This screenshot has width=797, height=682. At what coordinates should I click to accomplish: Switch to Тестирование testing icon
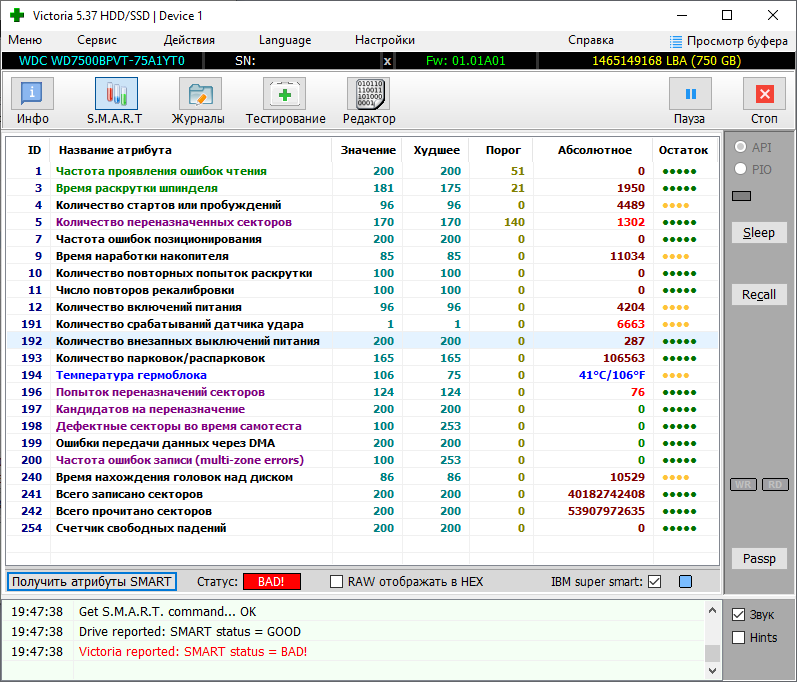pyautogui.click(x=284, y=94)
